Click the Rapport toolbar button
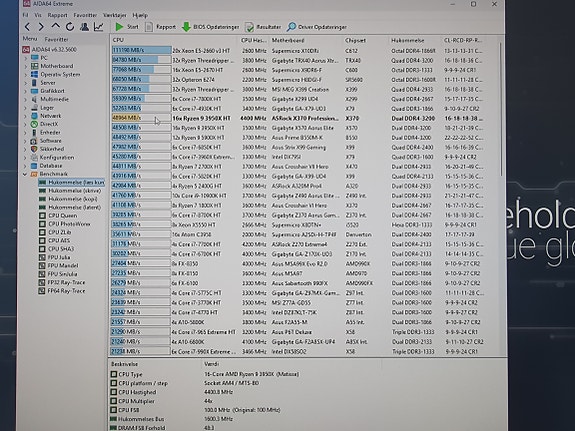 click(161, 27)
